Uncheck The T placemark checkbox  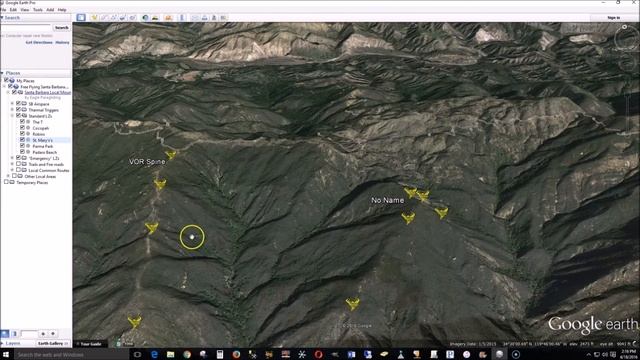coord(22,122)
